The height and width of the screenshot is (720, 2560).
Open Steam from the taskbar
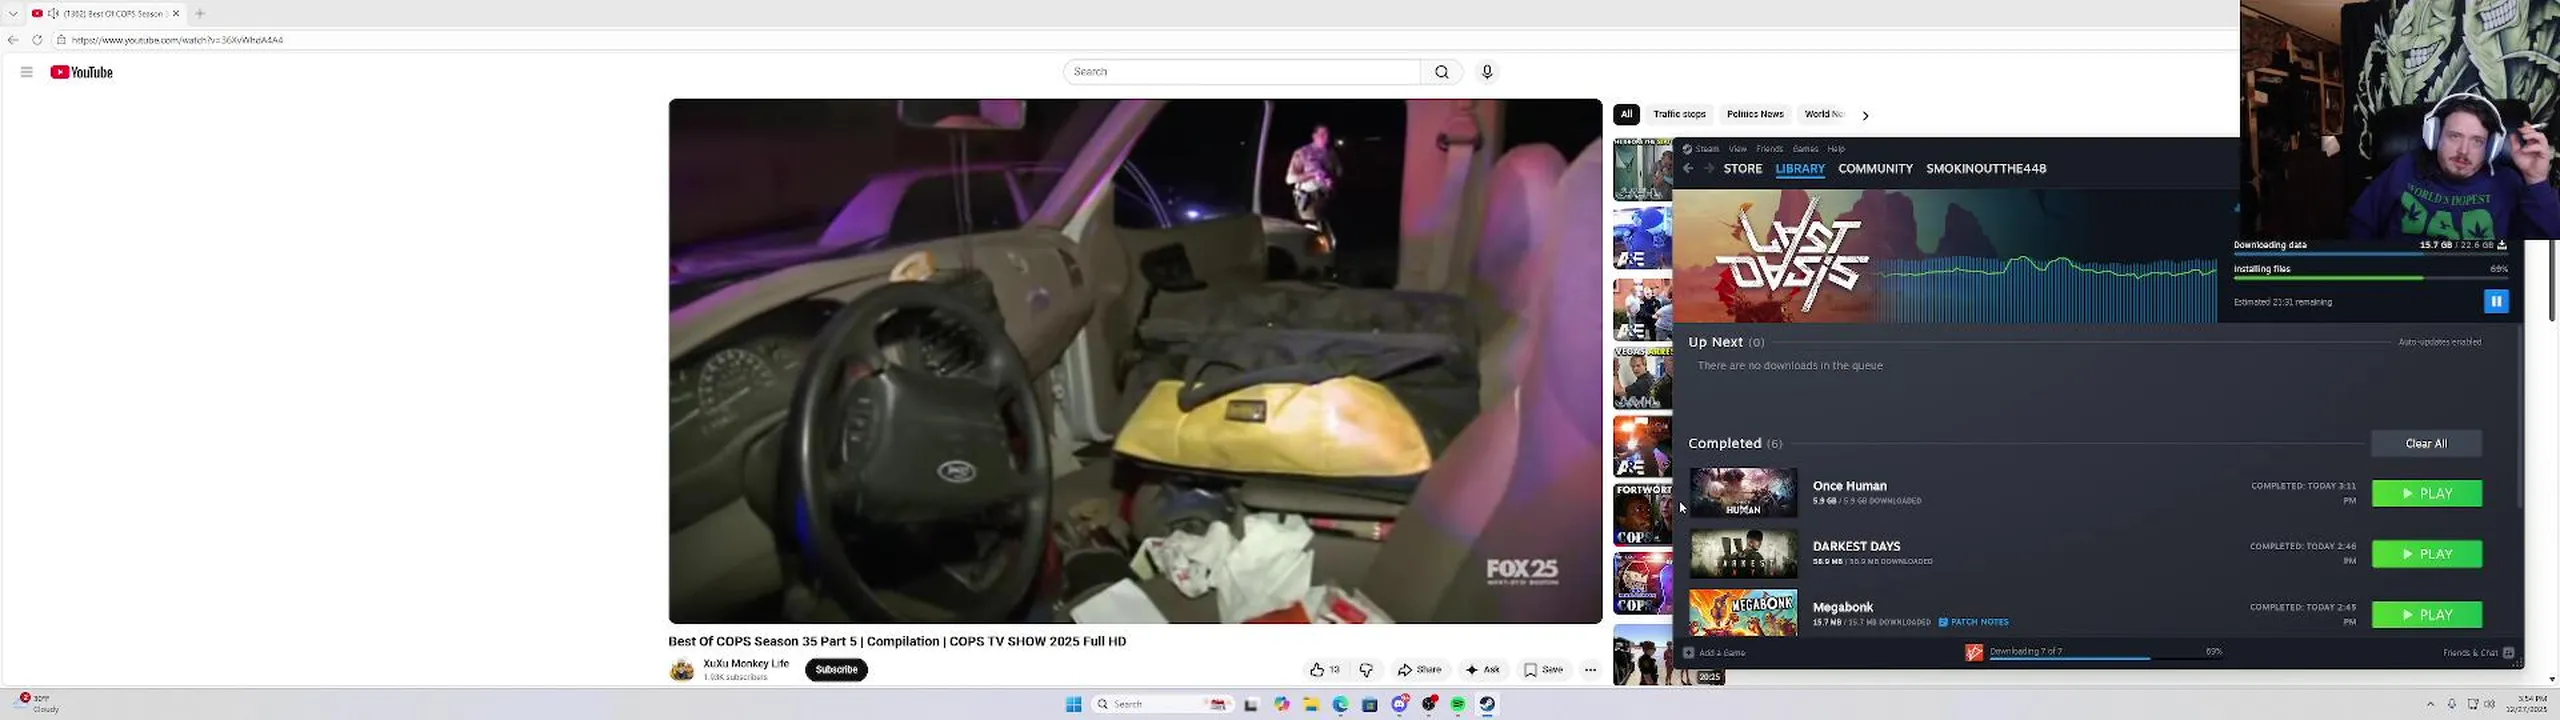coord(1487,704)
